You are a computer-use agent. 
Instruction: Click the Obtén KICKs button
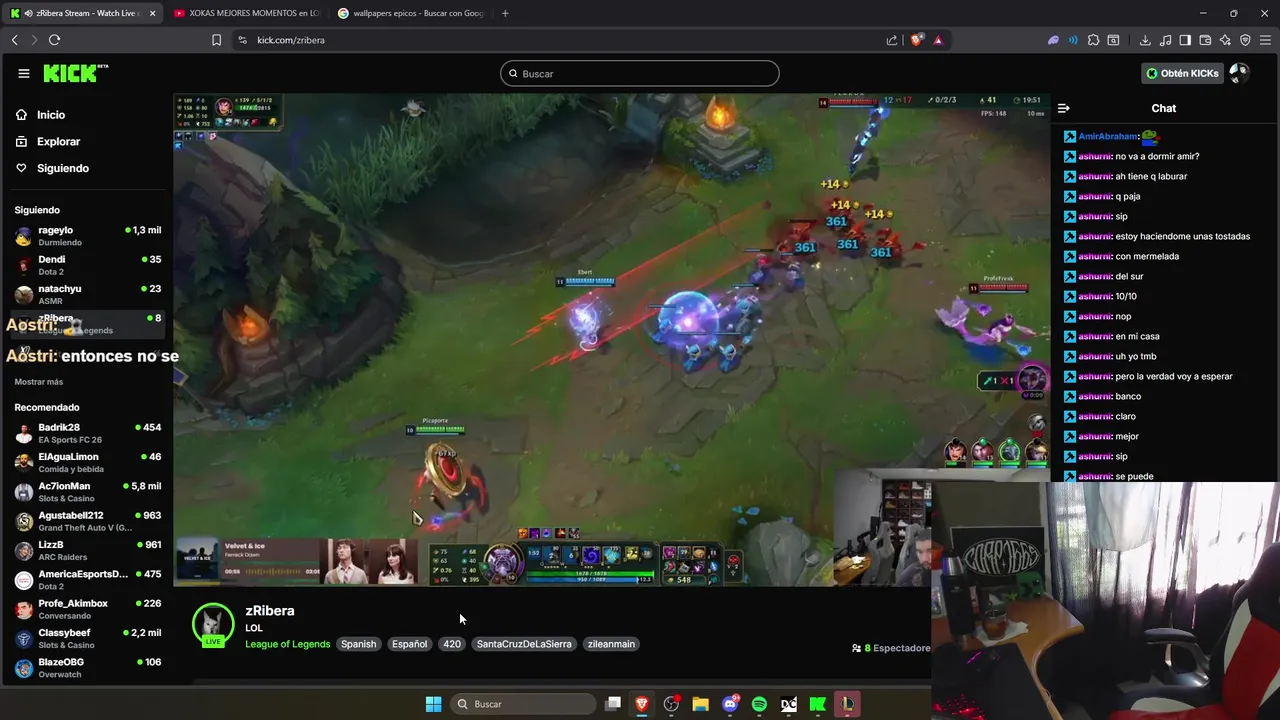tap(1182, 73)
